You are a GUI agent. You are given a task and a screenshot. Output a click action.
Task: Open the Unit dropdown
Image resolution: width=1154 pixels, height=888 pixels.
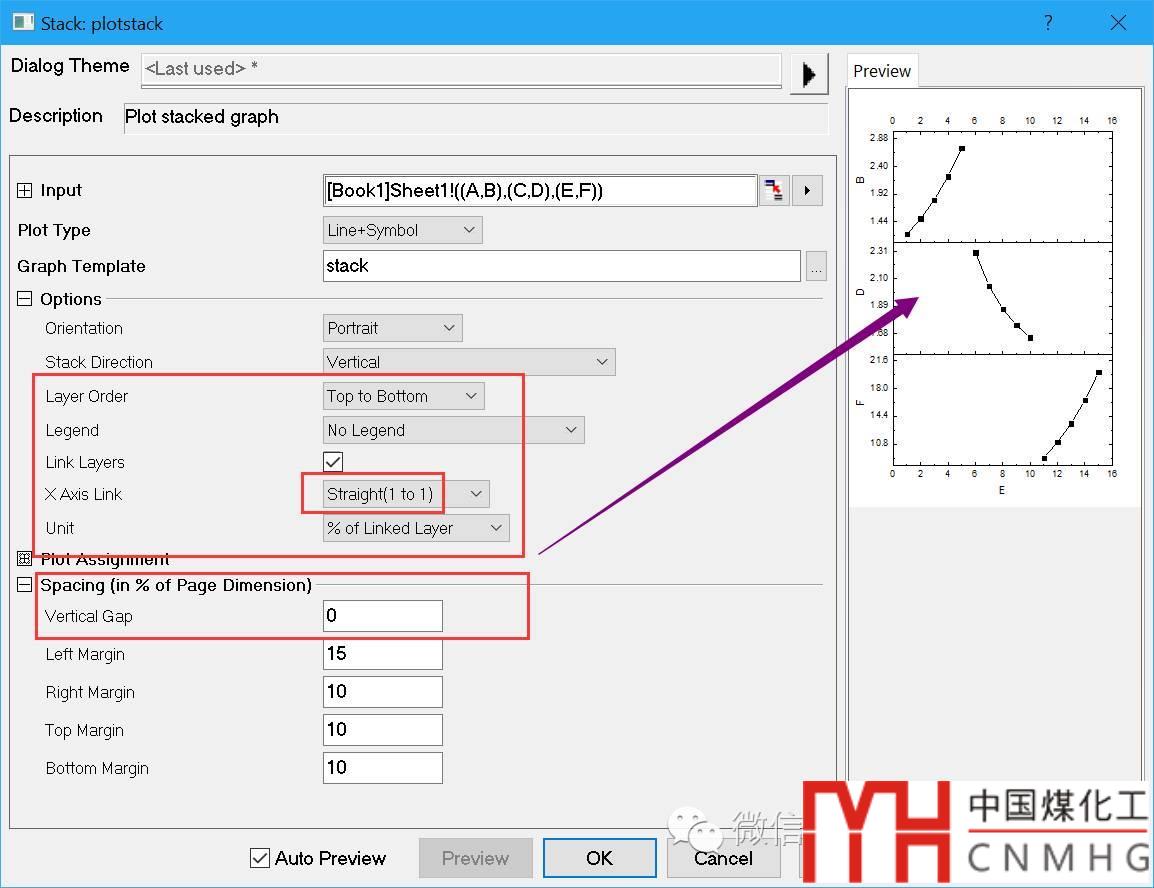(x=416, y=528)
